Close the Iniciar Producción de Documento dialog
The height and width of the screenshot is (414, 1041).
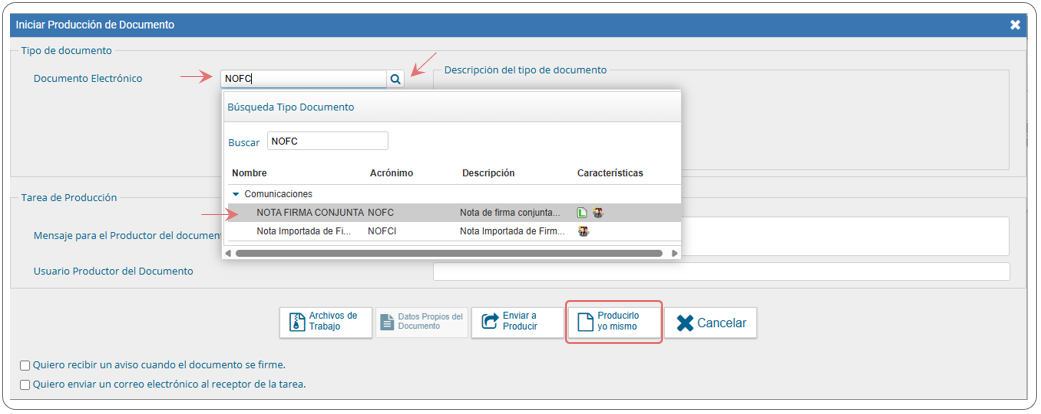[1015, 25]
